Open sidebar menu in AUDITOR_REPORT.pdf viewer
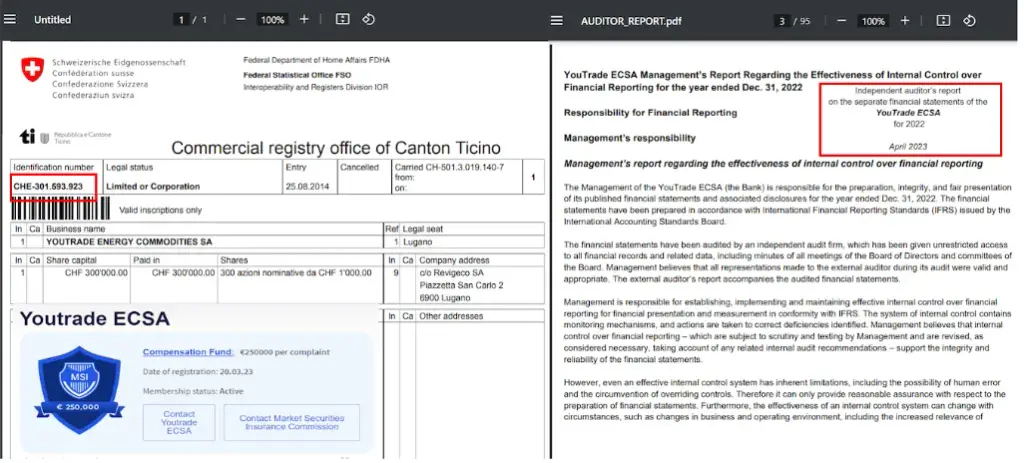This screenshot has height=463, width=1024. coord(556,21)
